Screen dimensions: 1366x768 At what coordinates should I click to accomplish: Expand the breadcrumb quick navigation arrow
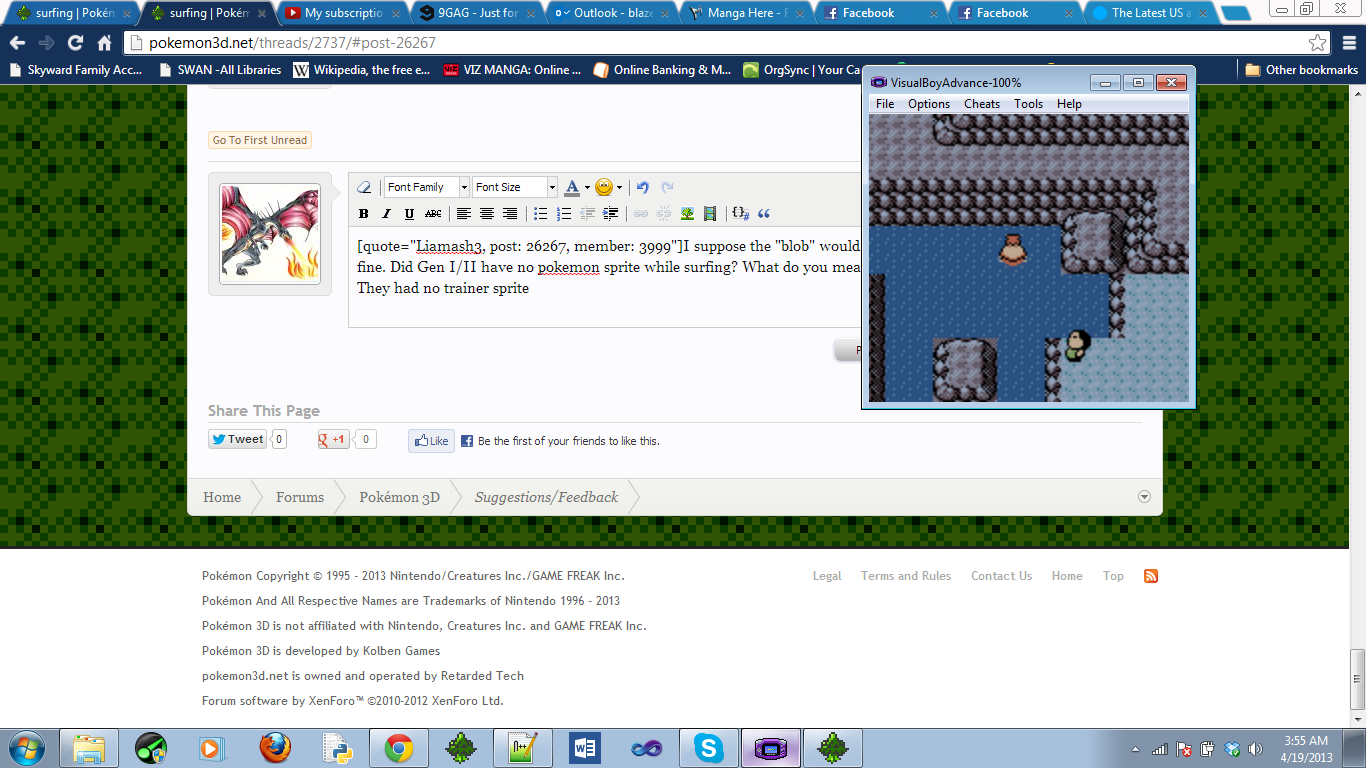click(x=1145, y=497)
